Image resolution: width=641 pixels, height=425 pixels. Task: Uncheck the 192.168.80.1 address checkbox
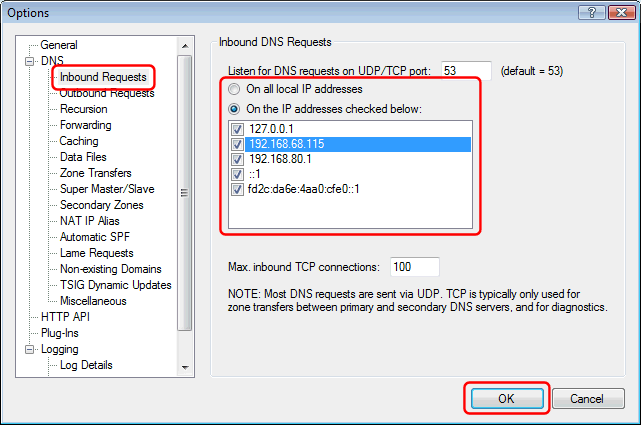(236, 159)
